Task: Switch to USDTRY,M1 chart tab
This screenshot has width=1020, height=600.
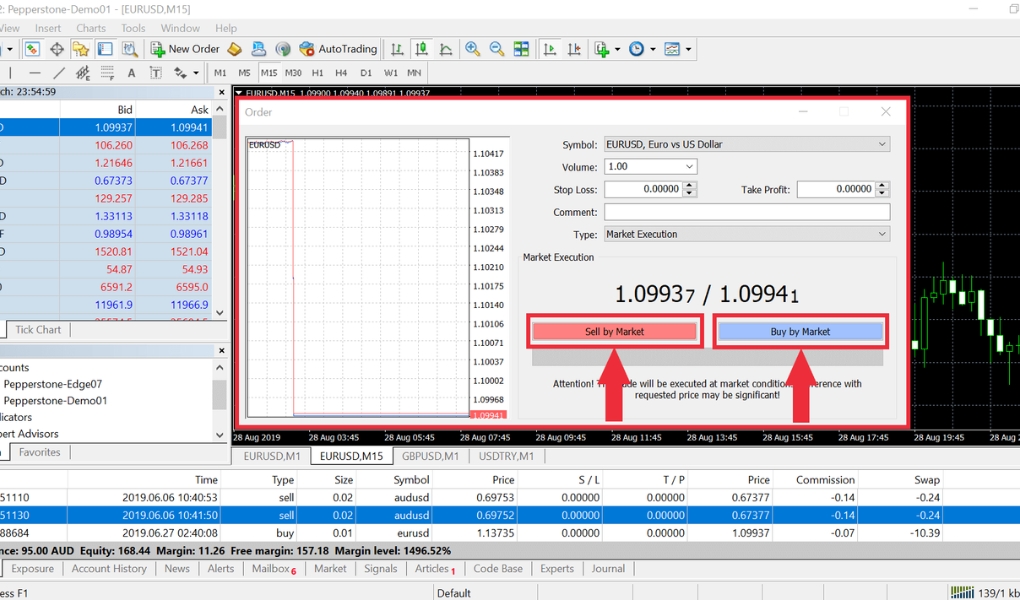Action: [x=506, y=456]
